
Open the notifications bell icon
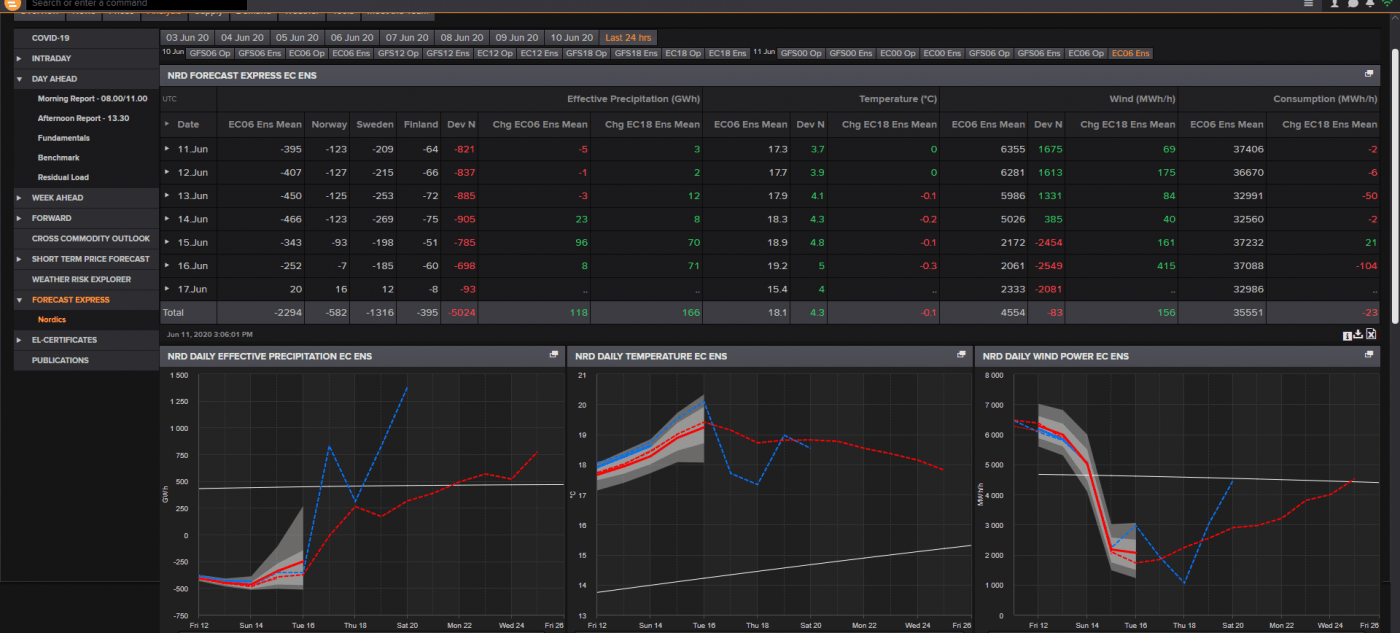(1369, 4)
